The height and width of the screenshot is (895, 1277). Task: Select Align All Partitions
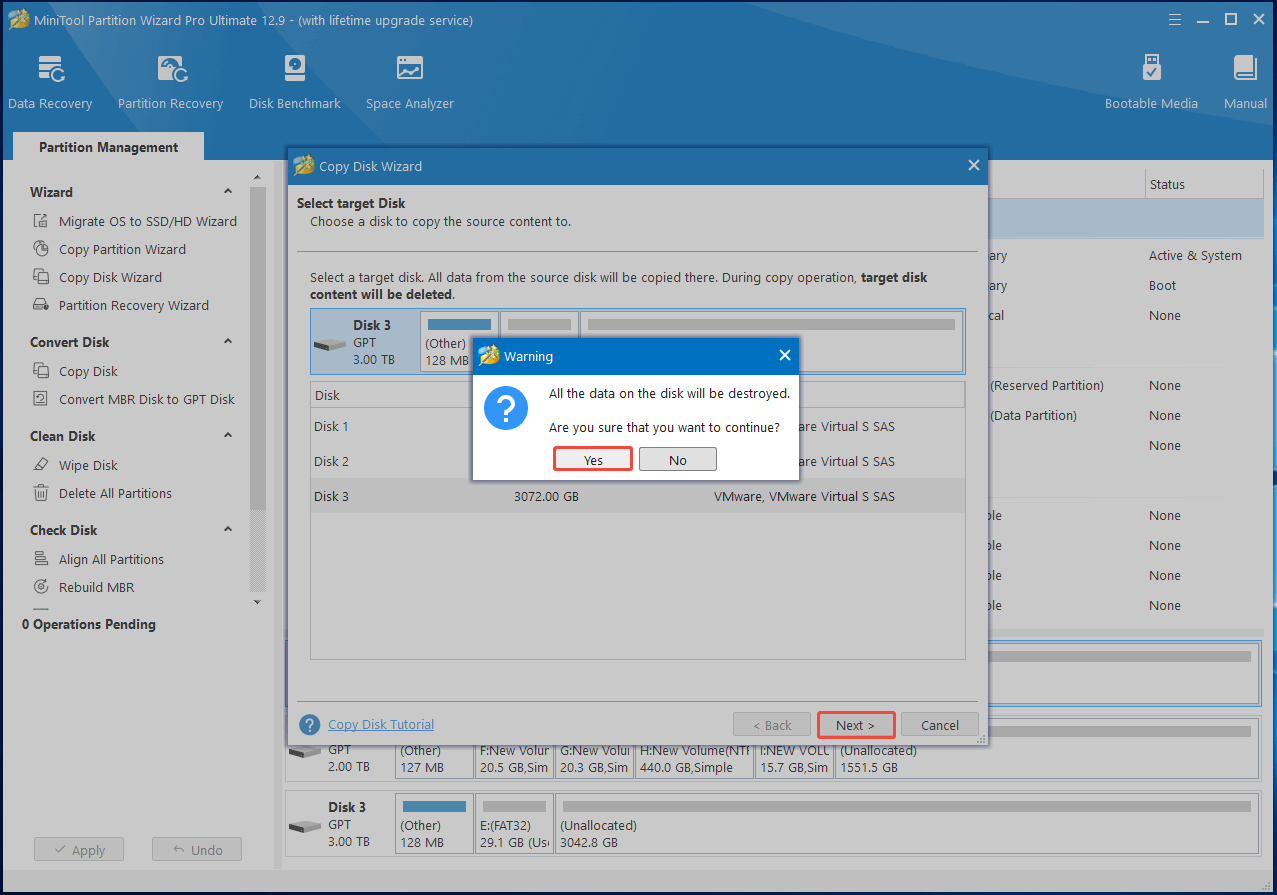coord(111,559)
